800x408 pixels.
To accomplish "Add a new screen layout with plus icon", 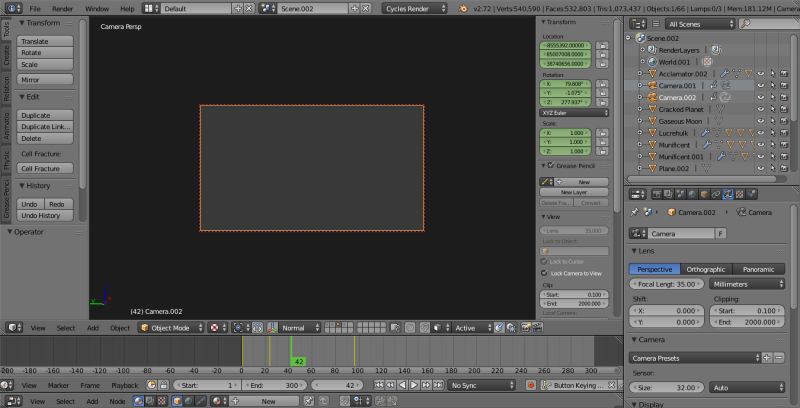I will pos(238,9).
